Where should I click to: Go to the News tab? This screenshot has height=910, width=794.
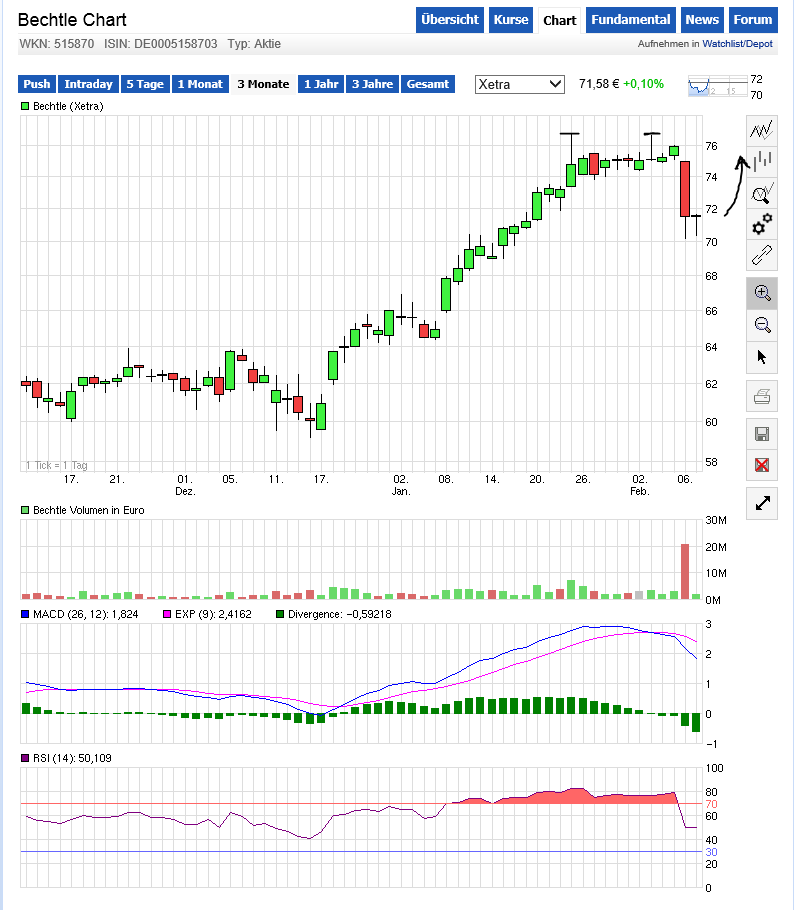[702, 20]
